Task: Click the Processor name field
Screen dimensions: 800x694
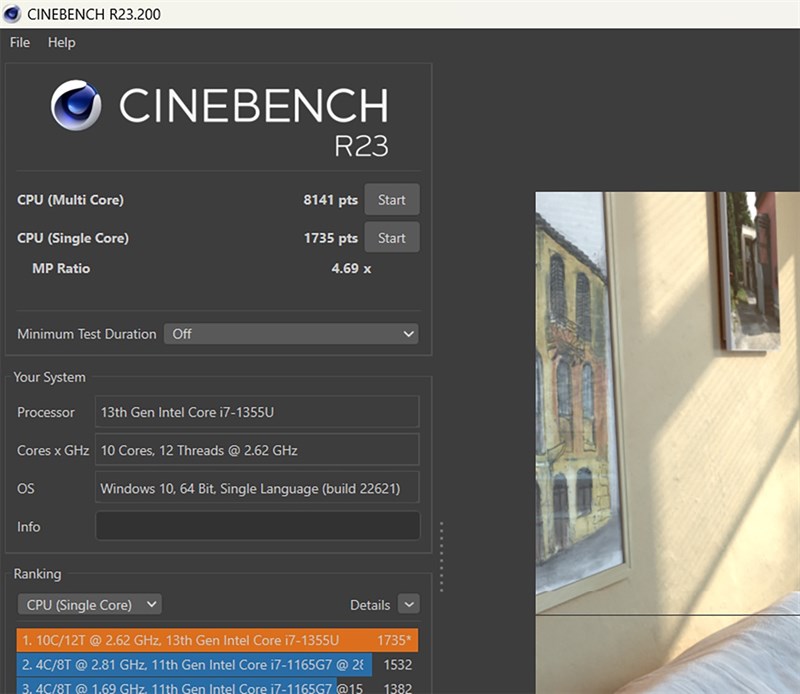Action: (x=257, y=412)
